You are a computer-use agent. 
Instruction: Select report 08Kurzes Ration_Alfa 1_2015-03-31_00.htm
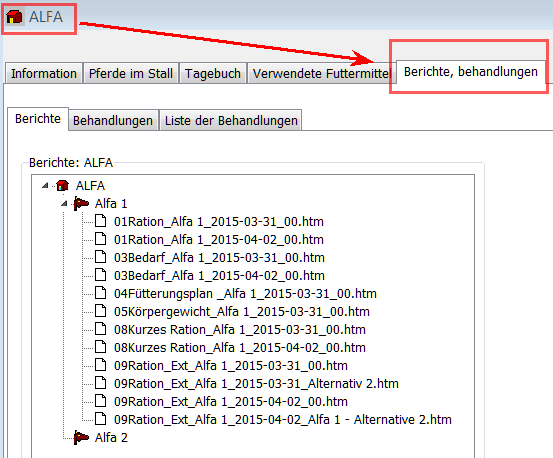click(x=240, y=329)
